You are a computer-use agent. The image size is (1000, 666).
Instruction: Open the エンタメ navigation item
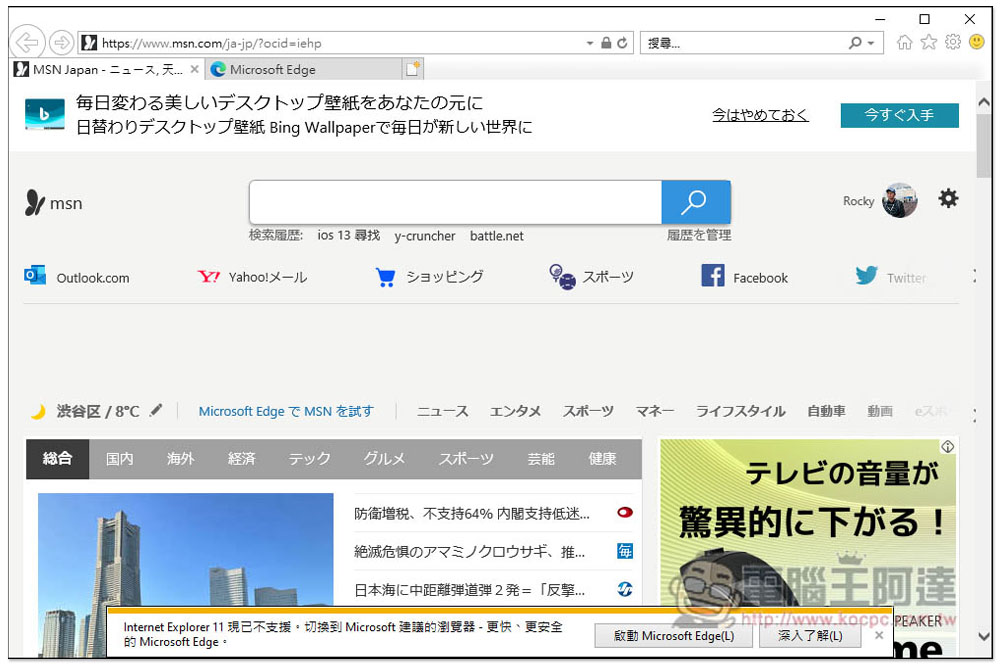click(515, 411)
